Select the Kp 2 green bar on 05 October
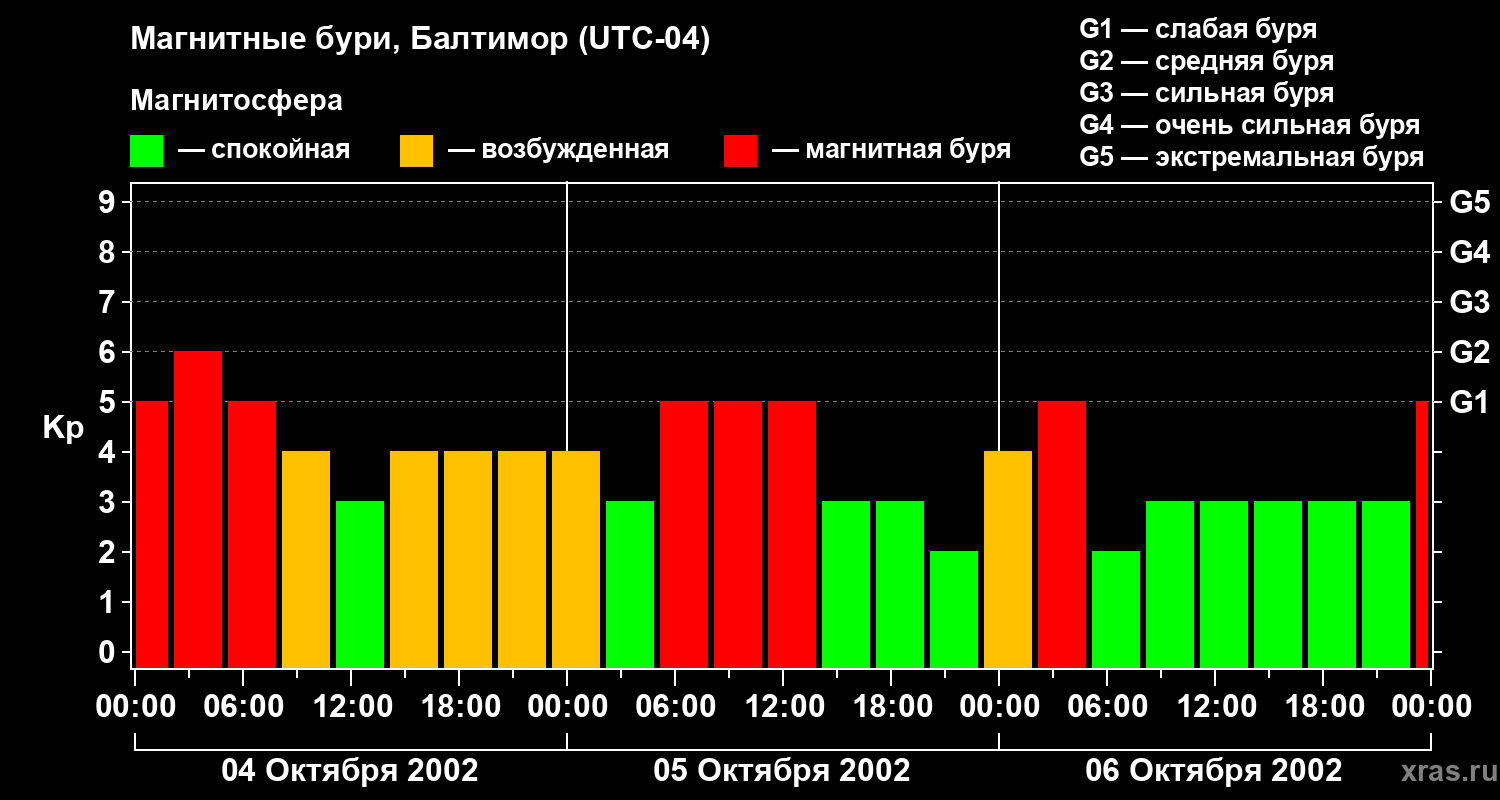 point(954,609)
